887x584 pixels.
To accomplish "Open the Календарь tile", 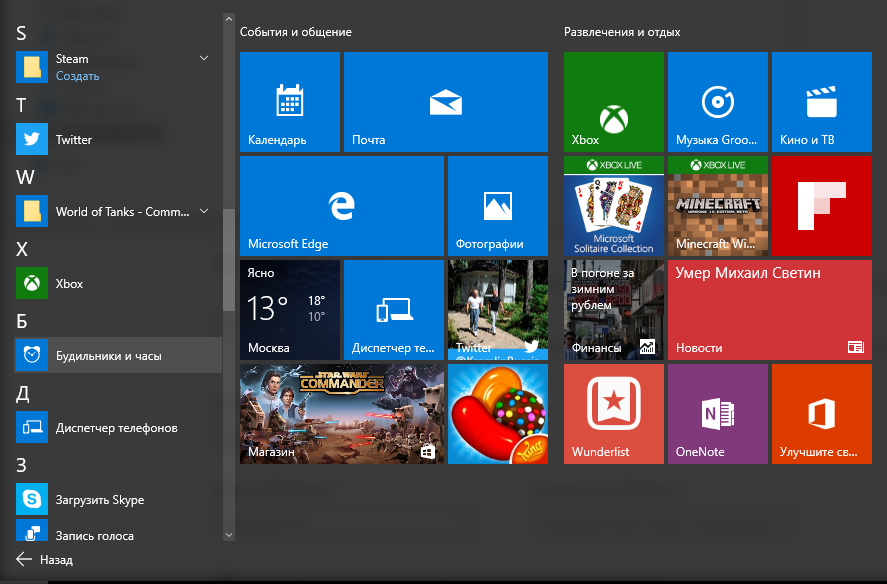I will 290,102.
